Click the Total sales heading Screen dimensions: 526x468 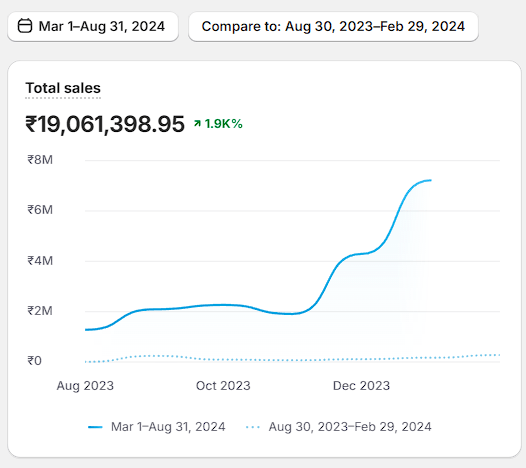coord(63,88)
